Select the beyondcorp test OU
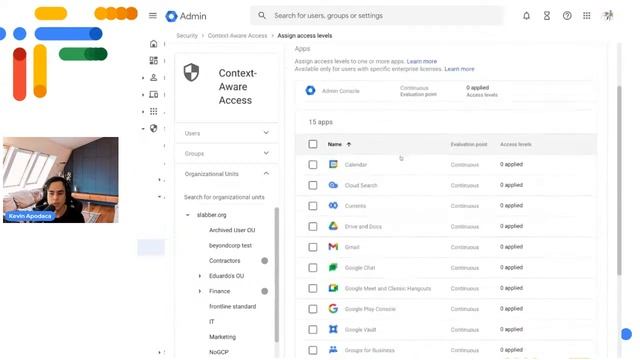Screen dimensions: 640x360 [230, 245]
